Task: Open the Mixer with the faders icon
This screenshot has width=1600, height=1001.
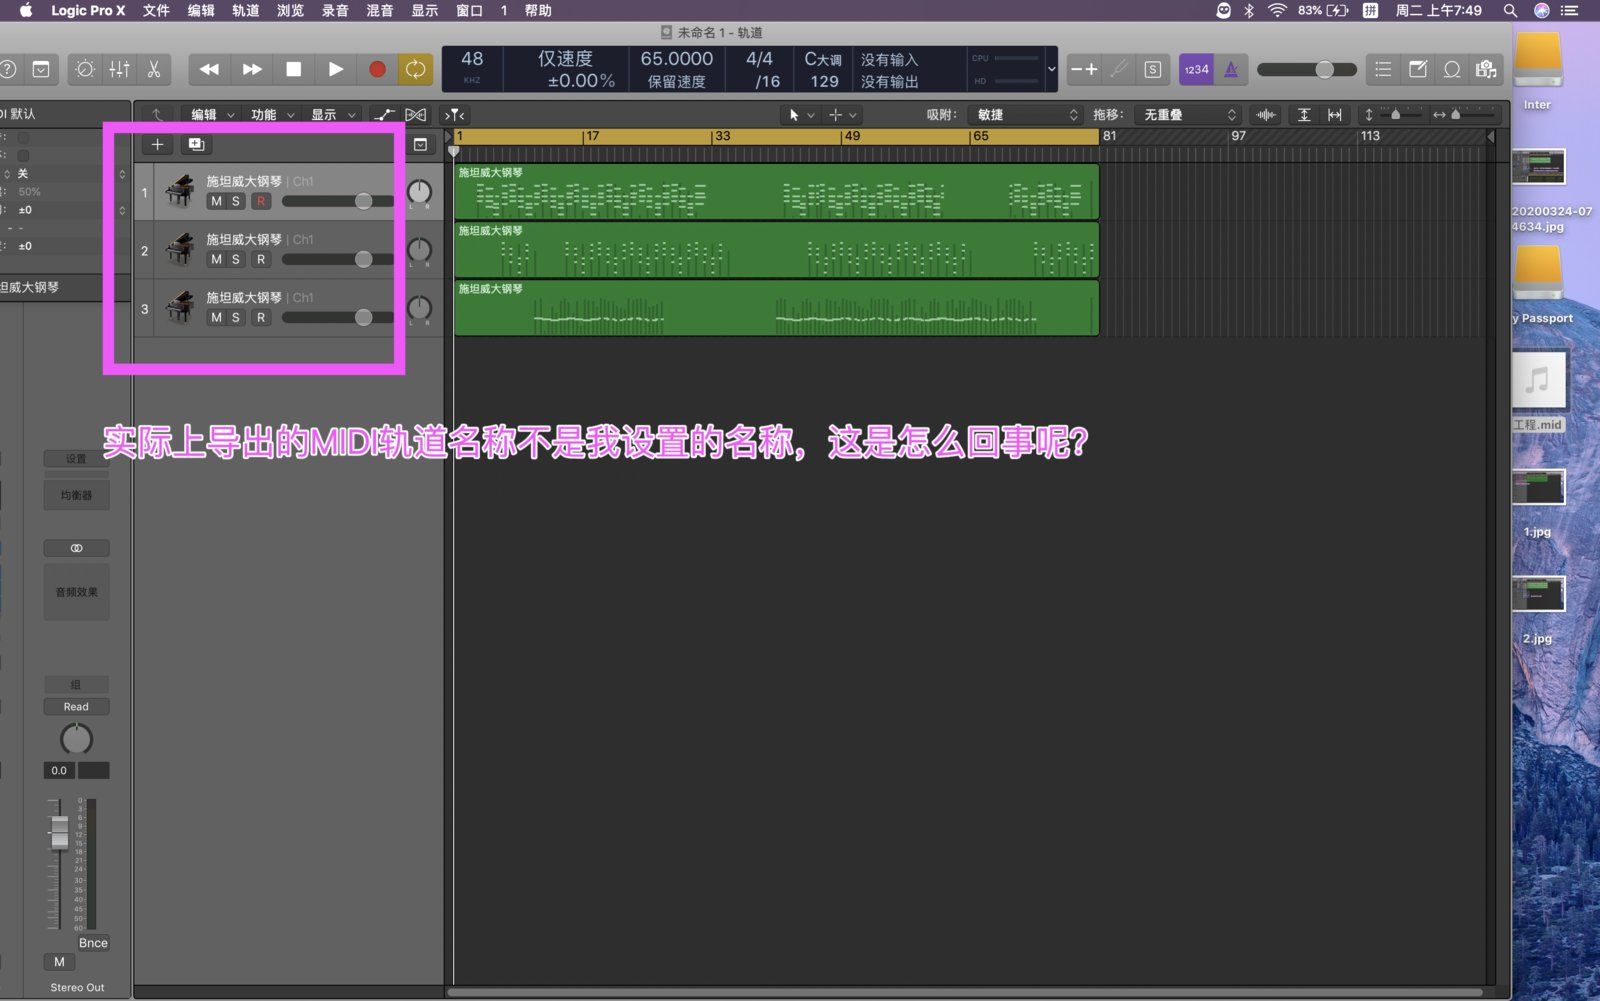Action: click(119, 69)
